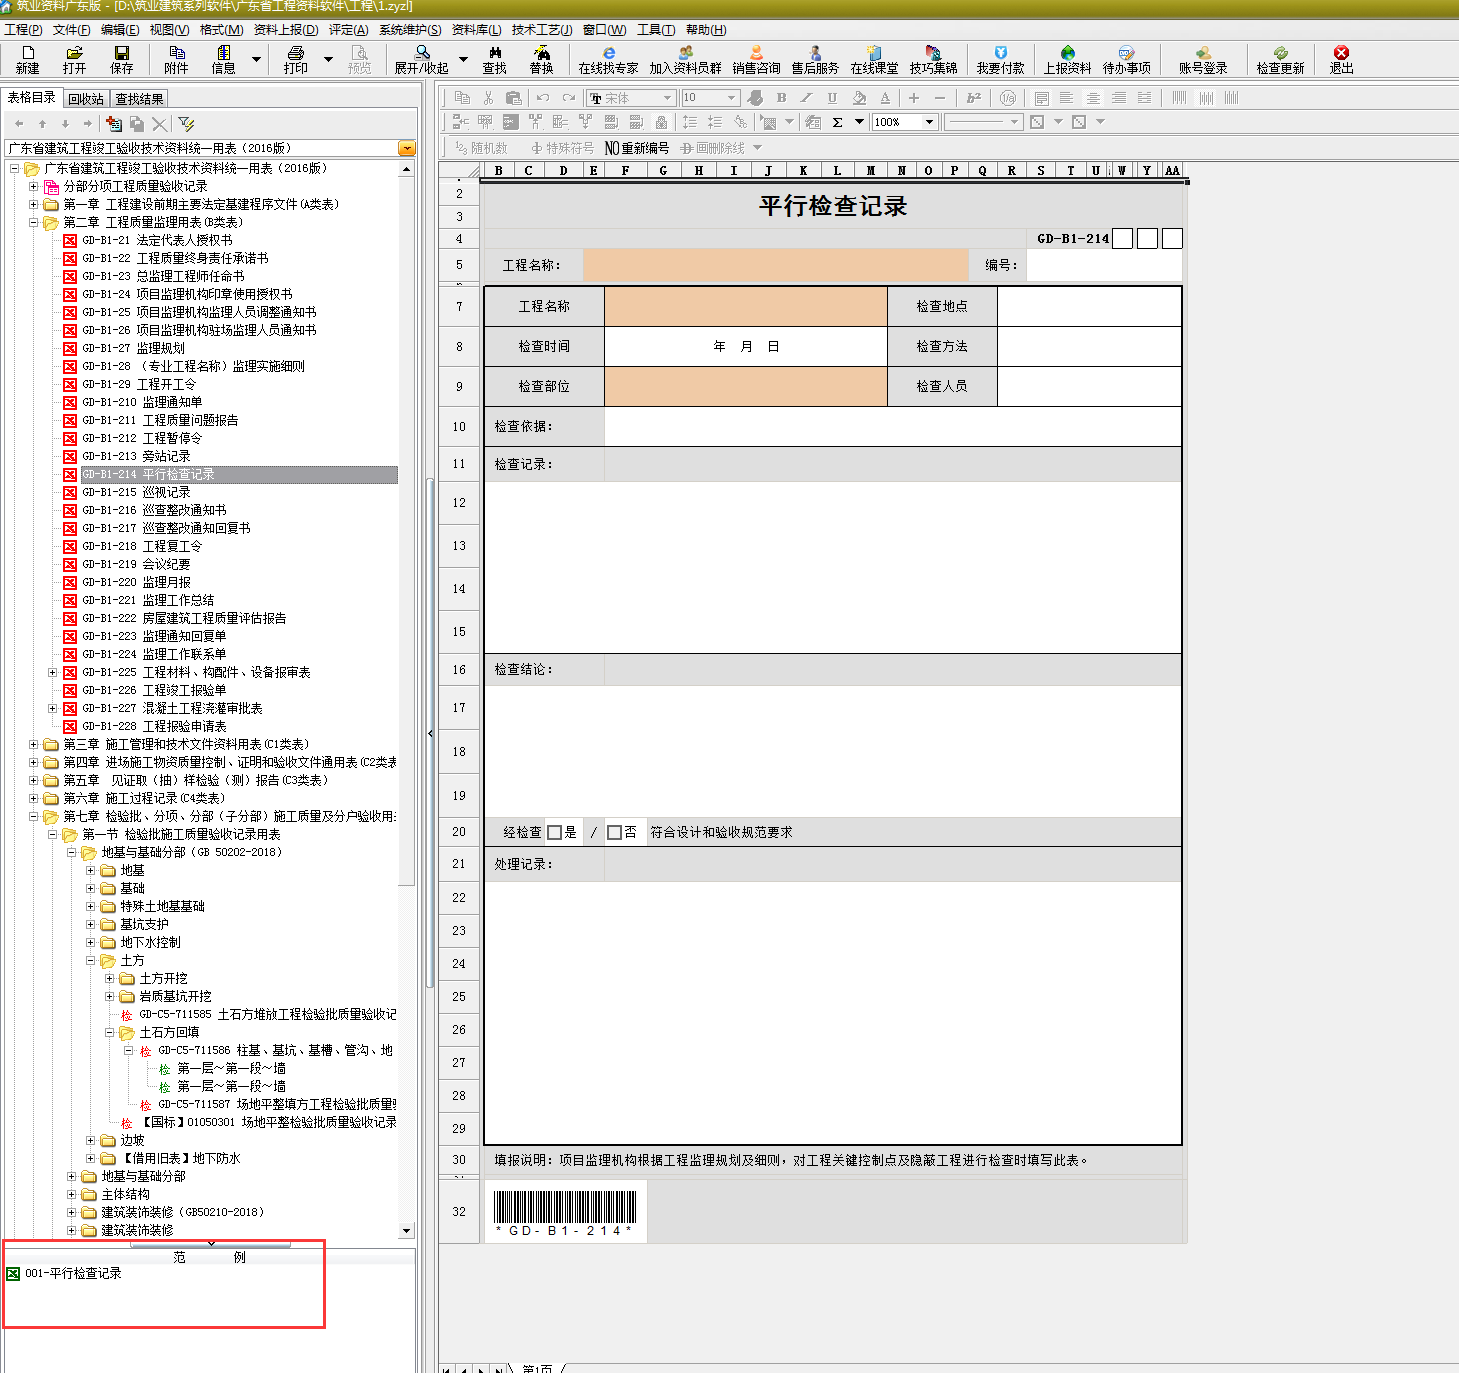
Task: Open 在线找专家 online expert
Action: [x=608, y=59]
